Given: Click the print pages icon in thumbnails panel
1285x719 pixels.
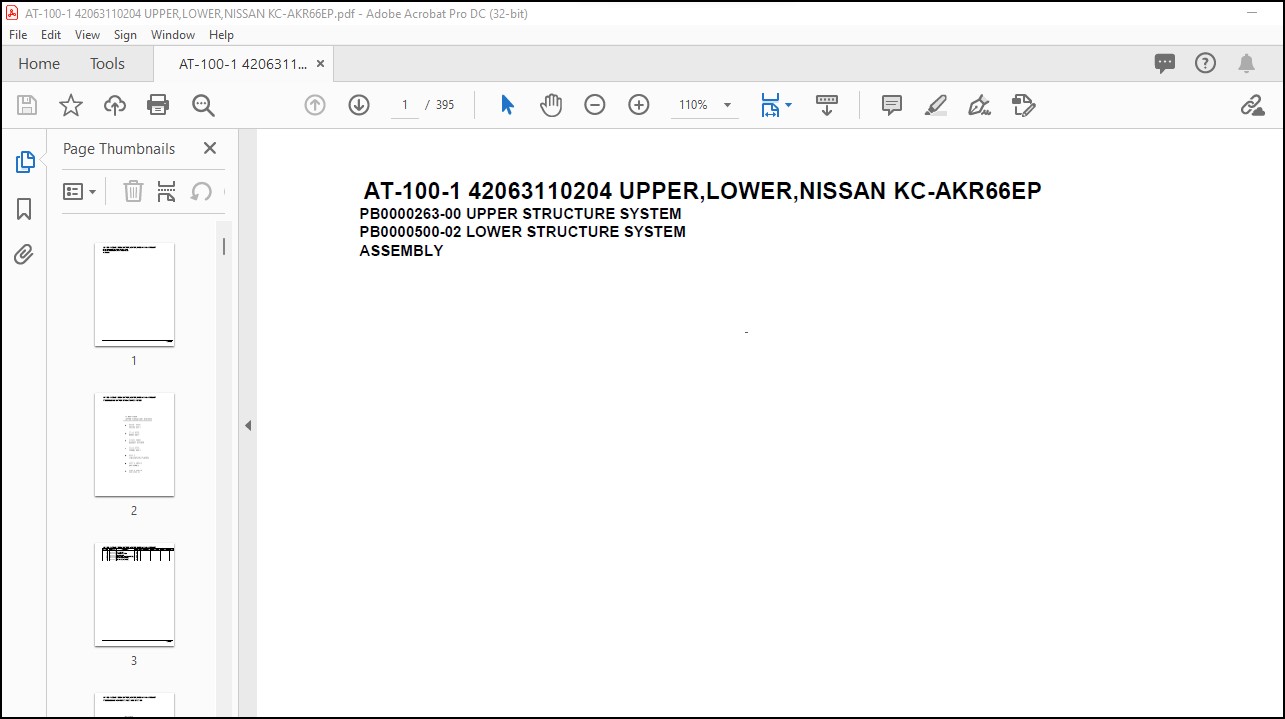Looking at the screenshot, I should pos(167,191).
